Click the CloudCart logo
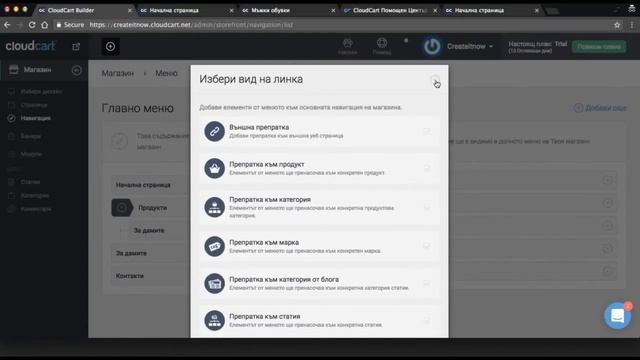 tap(31, 46)
